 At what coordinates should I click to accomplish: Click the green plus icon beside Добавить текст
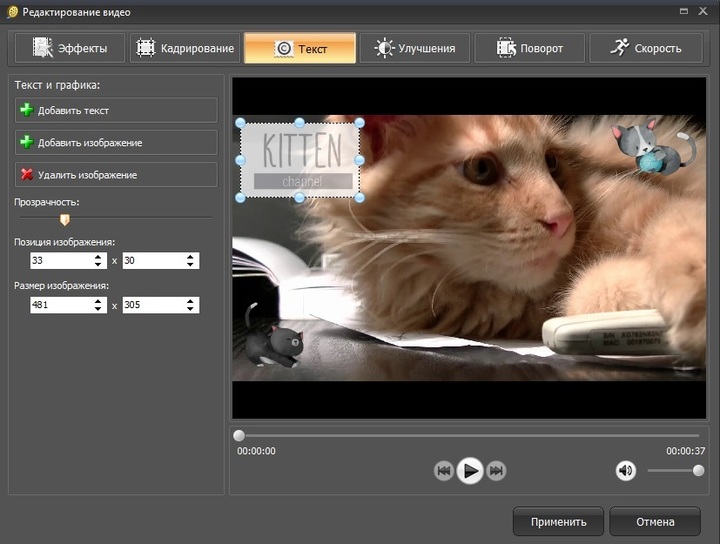tap(27, 110)
